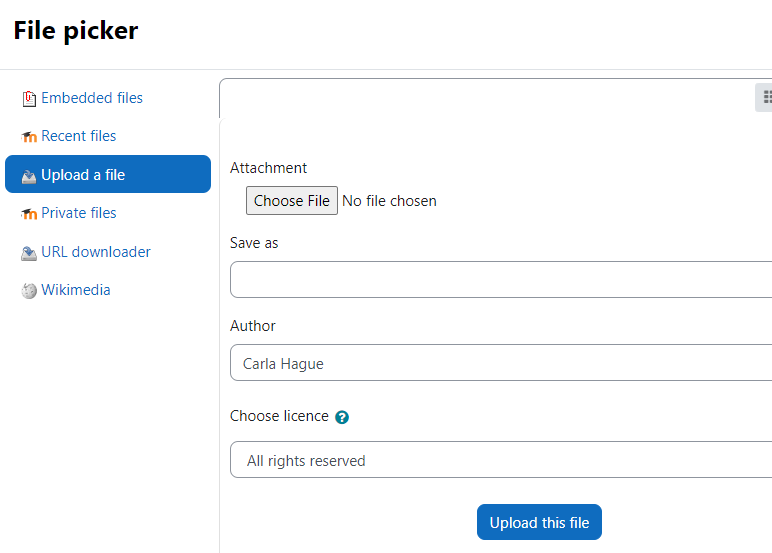Open the Recent files repository

coord(79,136)
